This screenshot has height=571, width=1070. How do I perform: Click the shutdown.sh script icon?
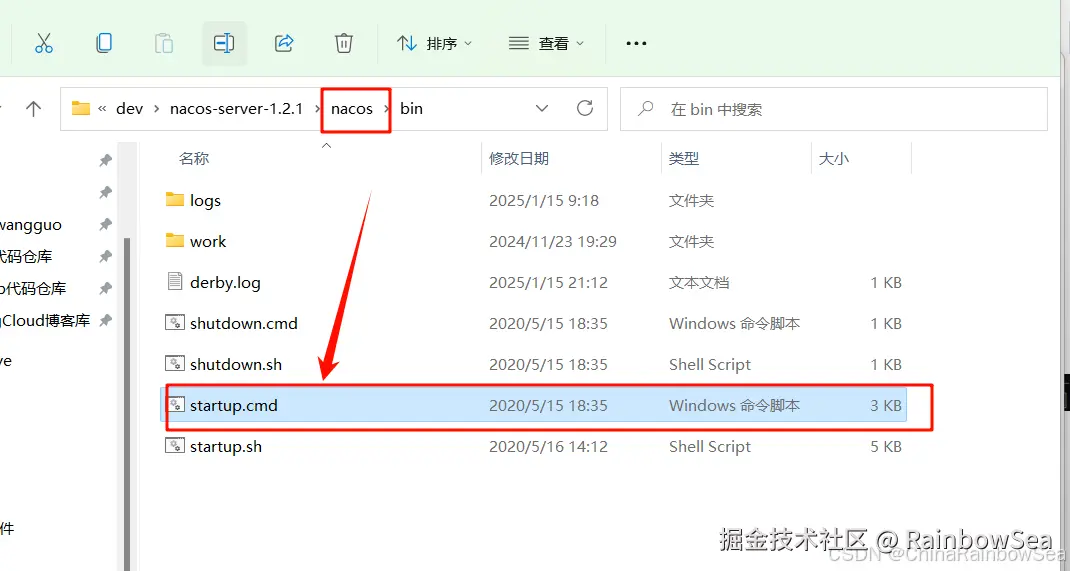pyautogui.click(x=175, y=364)
